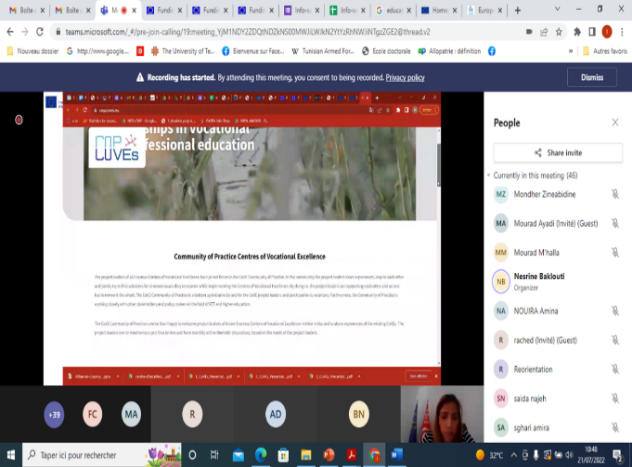Click the Taper ici pour rechercher search box
This screenshot has height=467, width=632.
click(102, 455)
